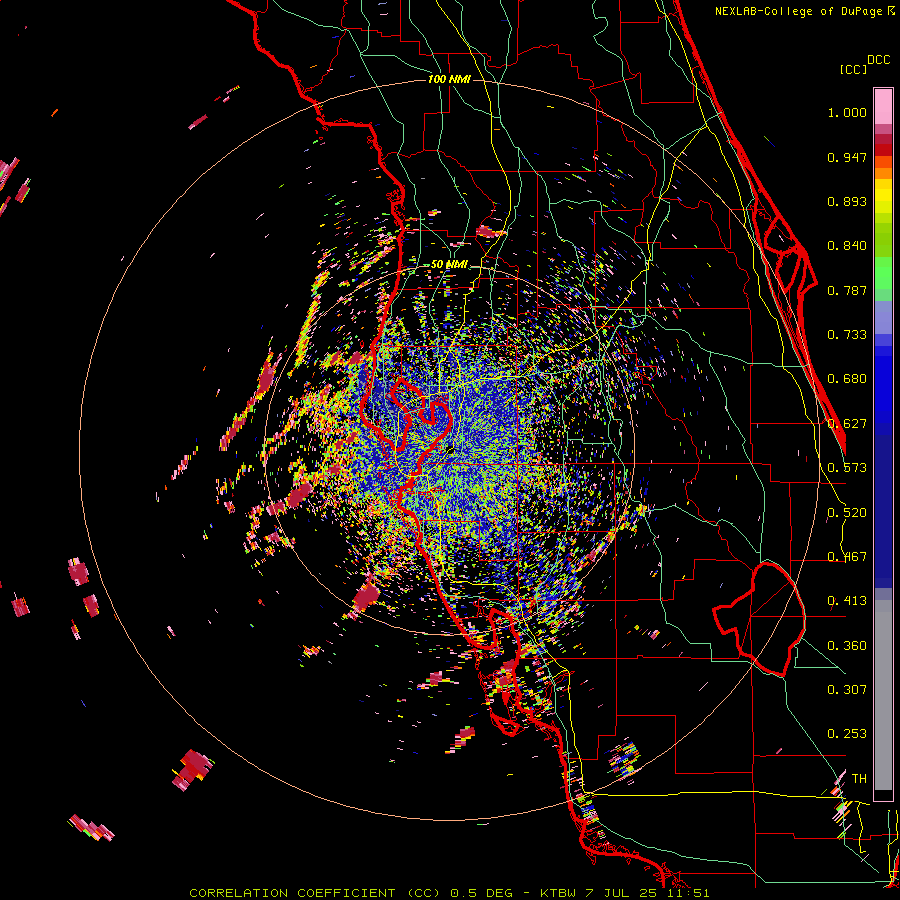Click the CORRELATION COEFFICIENT caption text
The image size is (900, 900).
coord(292,893)
